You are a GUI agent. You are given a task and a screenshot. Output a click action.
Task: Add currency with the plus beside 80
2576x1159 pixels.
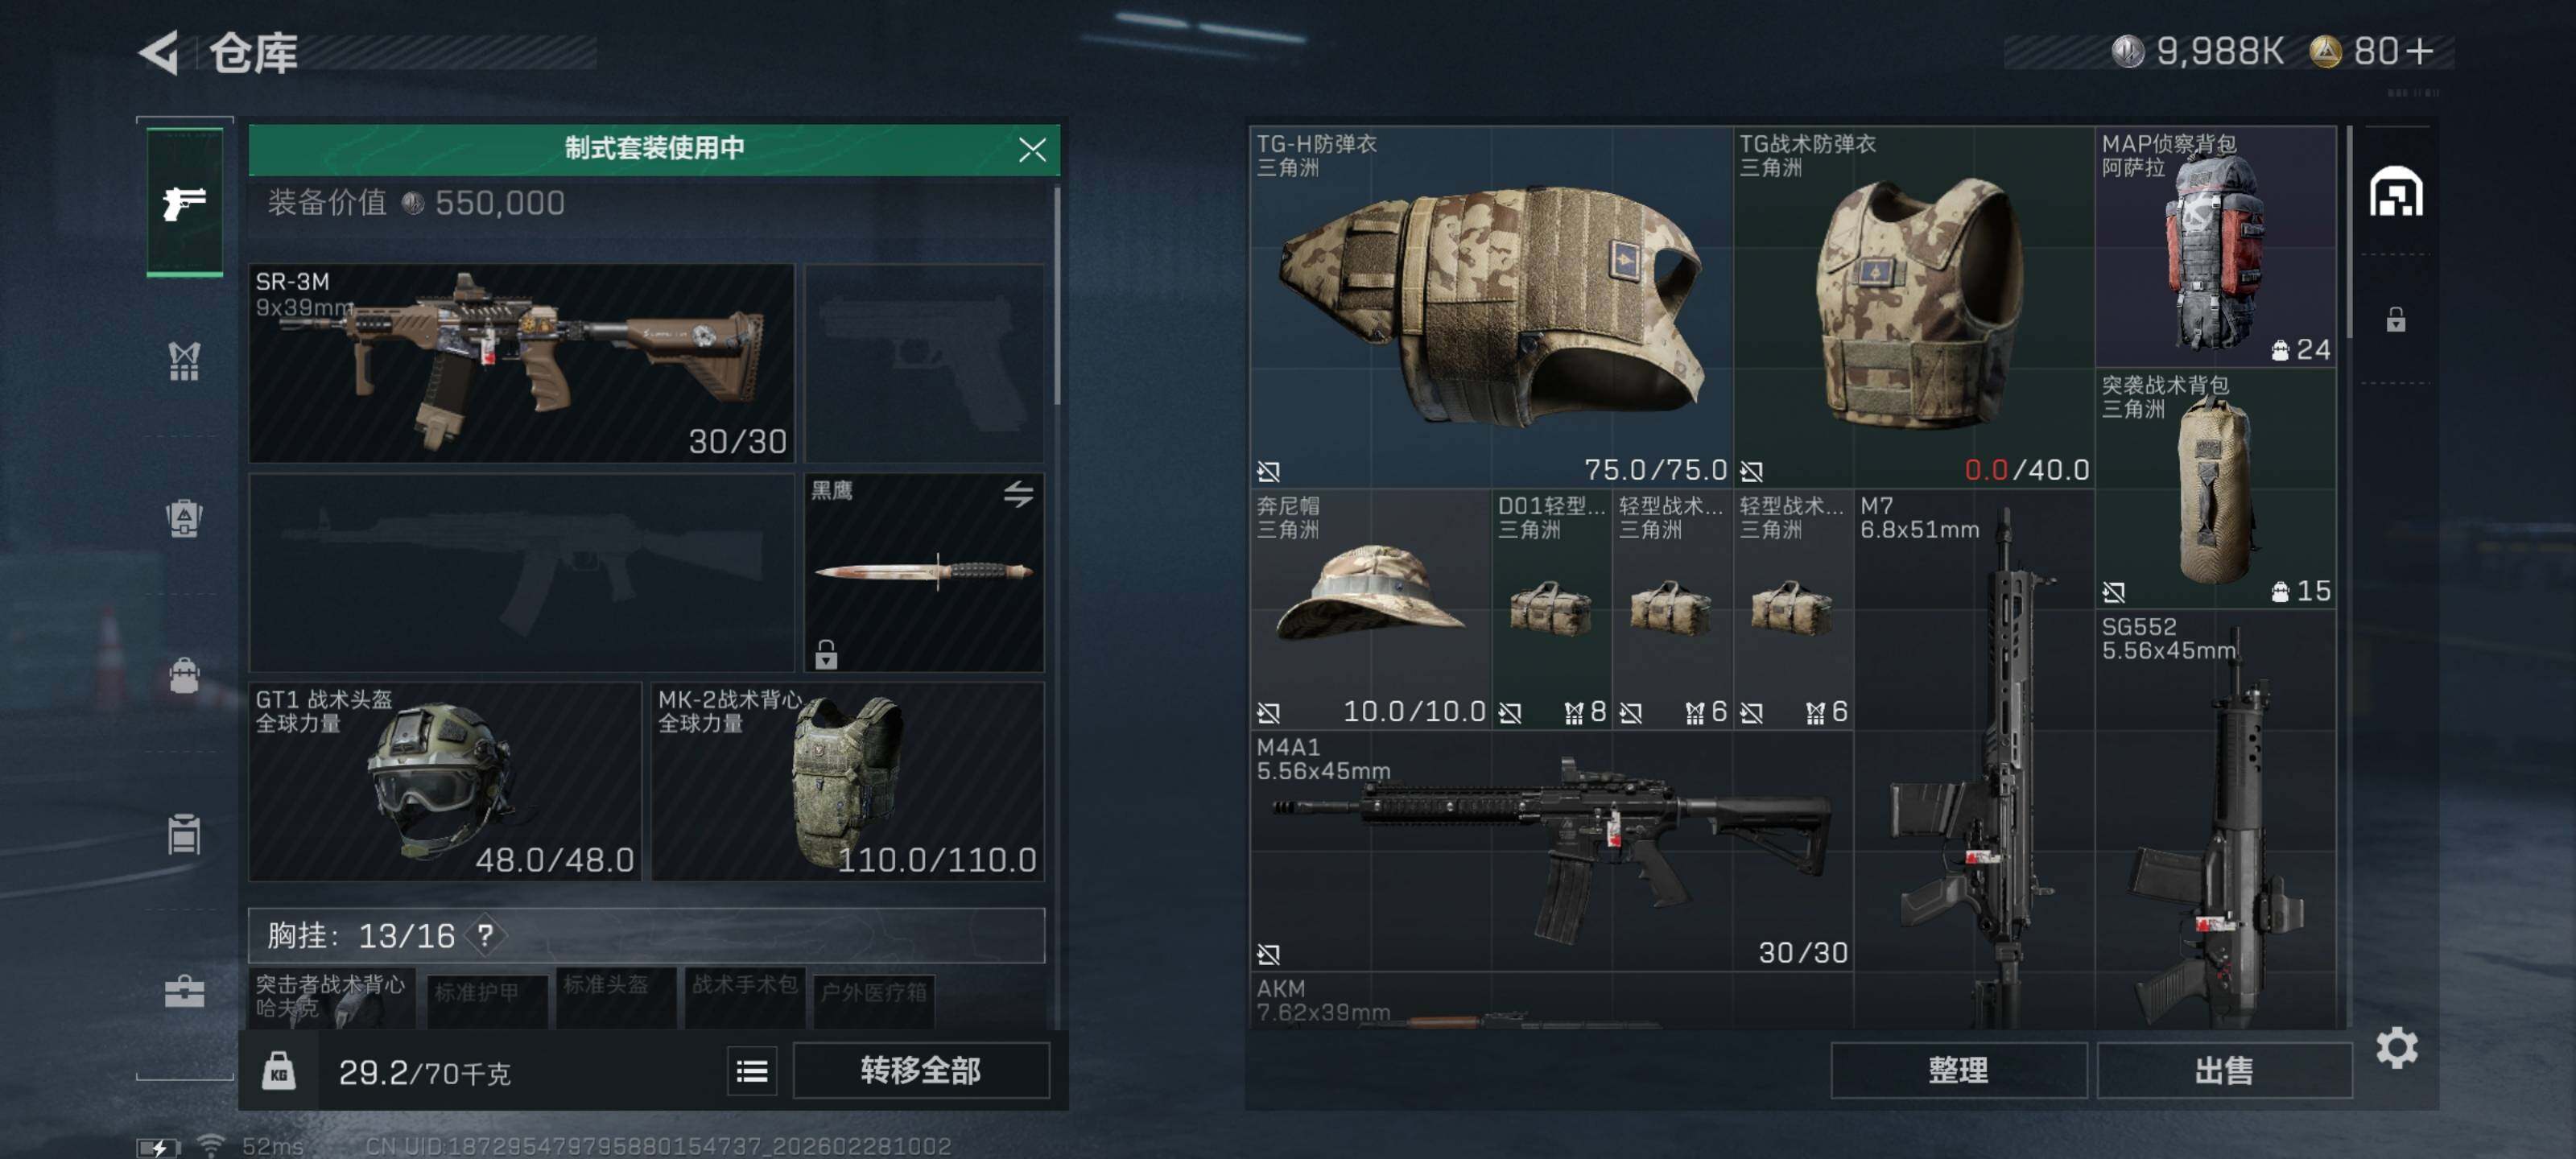click(x=2420, y=51)
